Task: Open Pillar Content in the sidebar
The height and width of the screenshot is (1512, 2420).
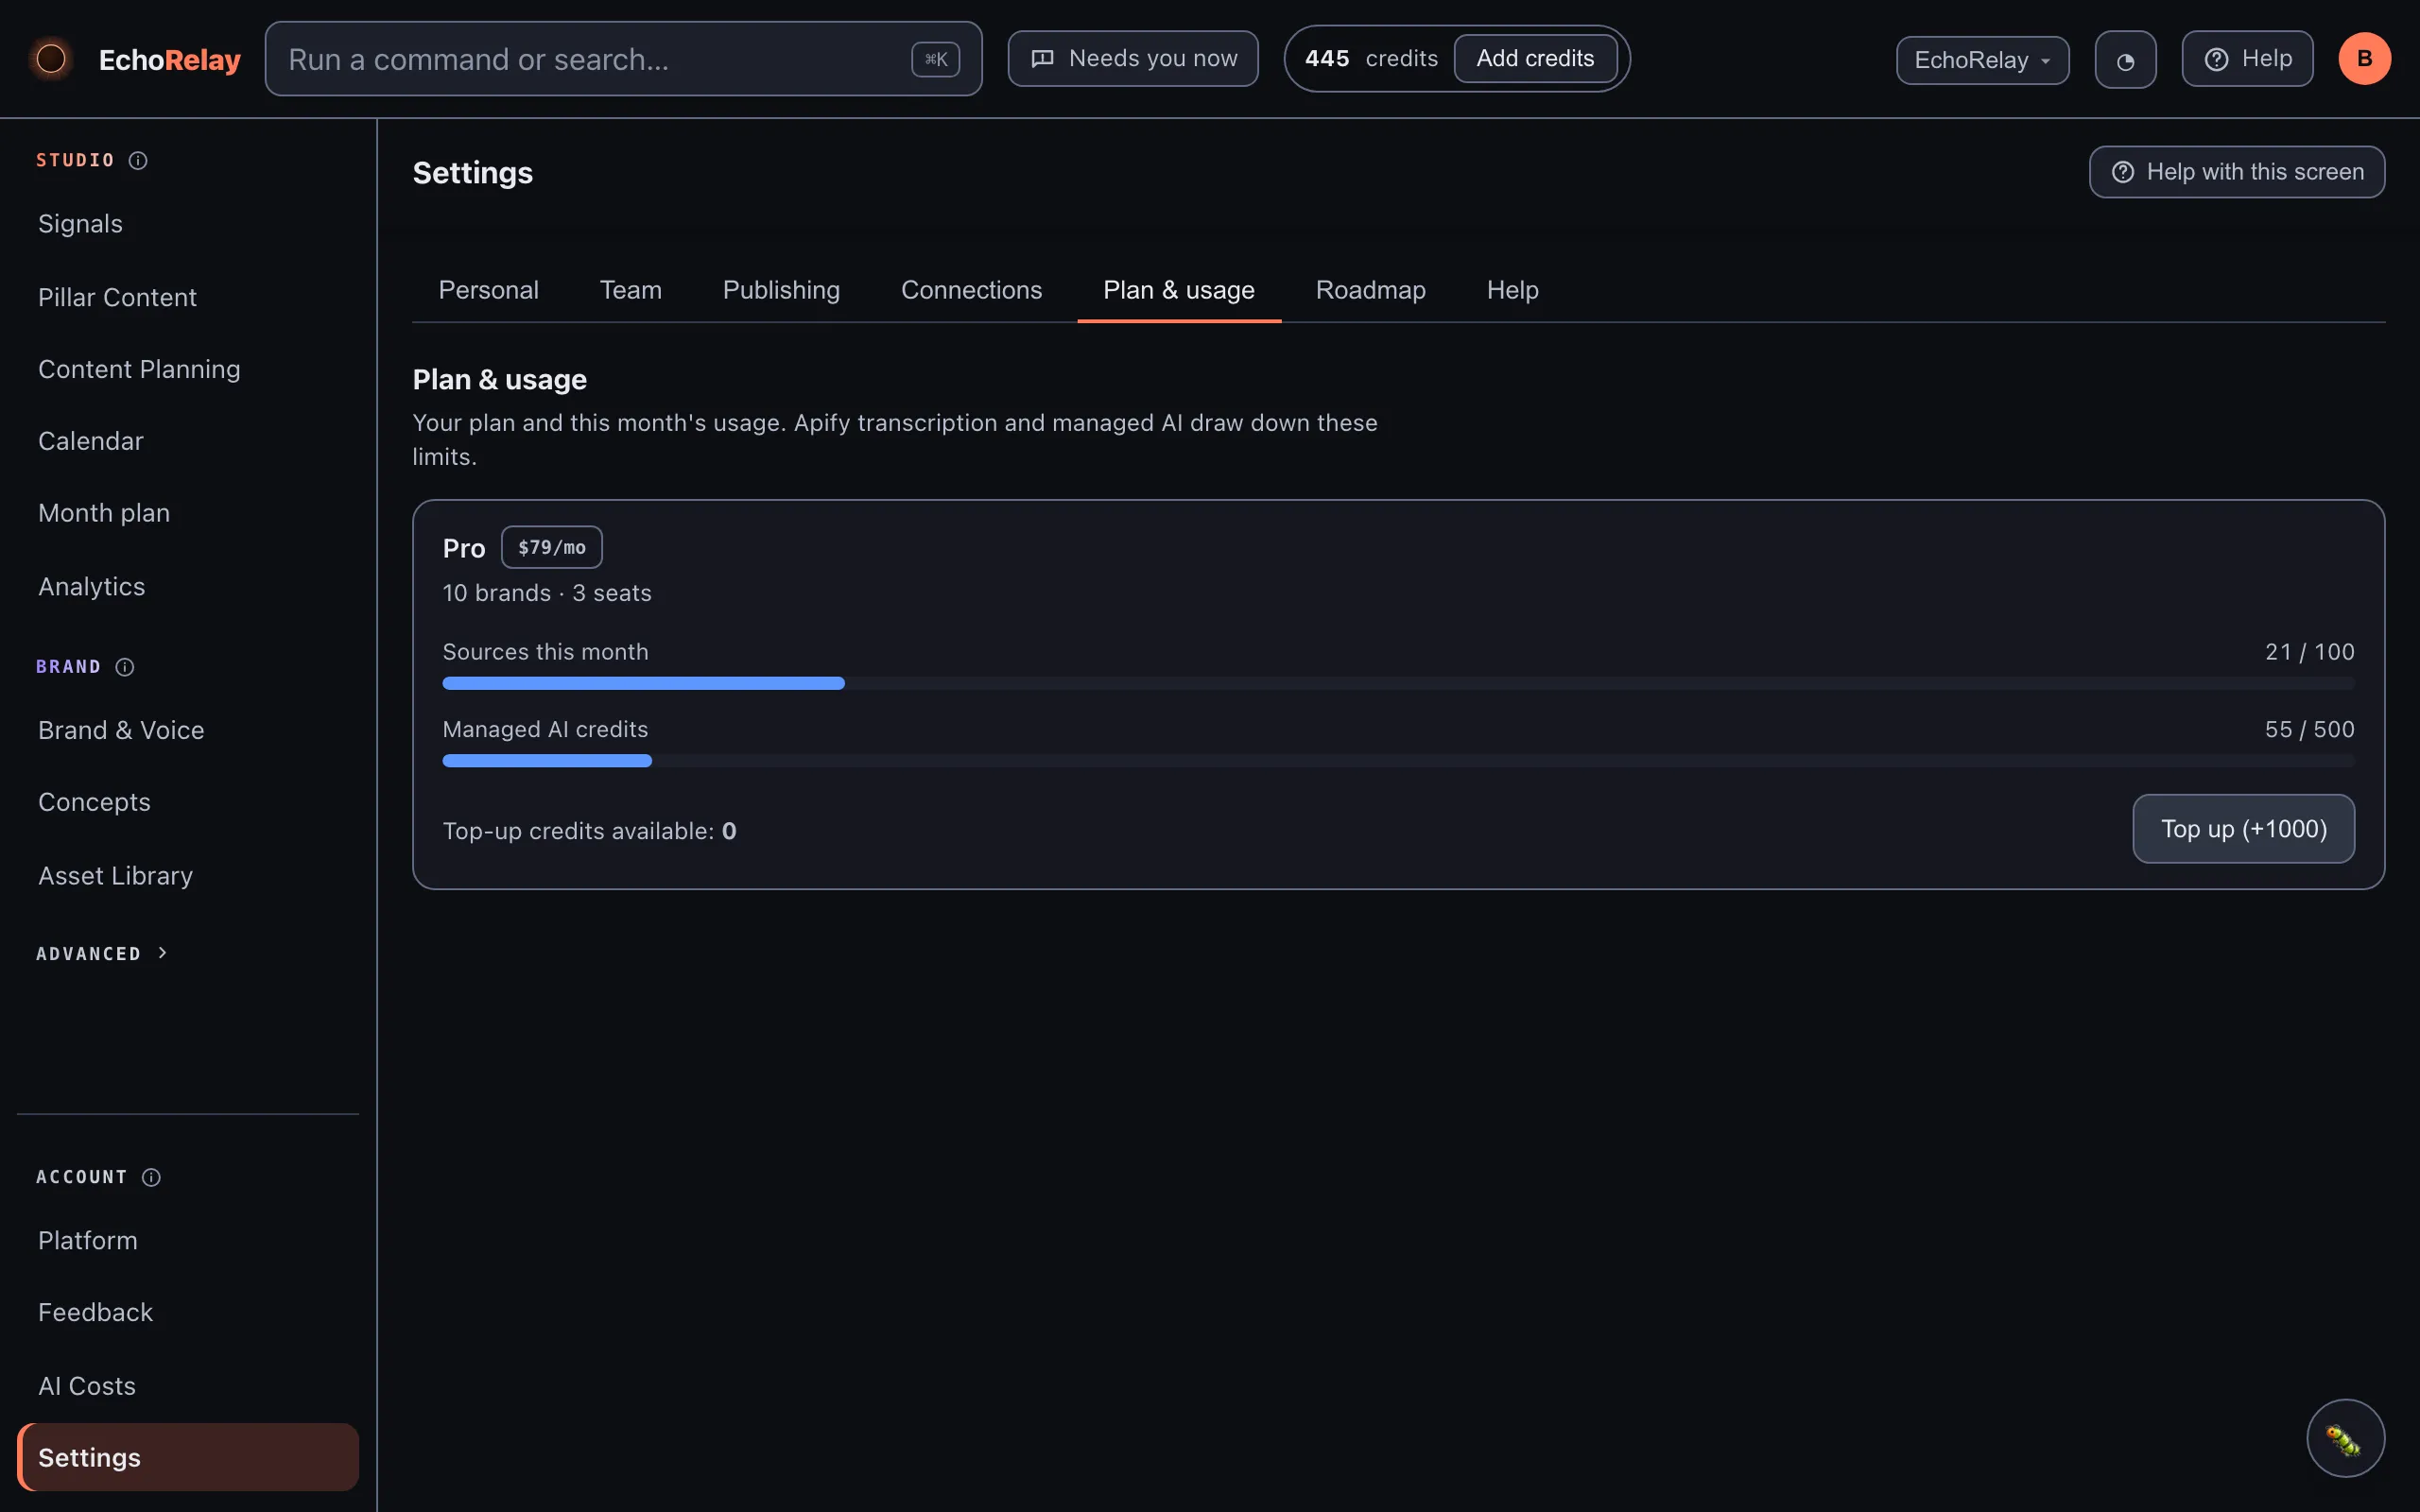Action: click(188, 298)
